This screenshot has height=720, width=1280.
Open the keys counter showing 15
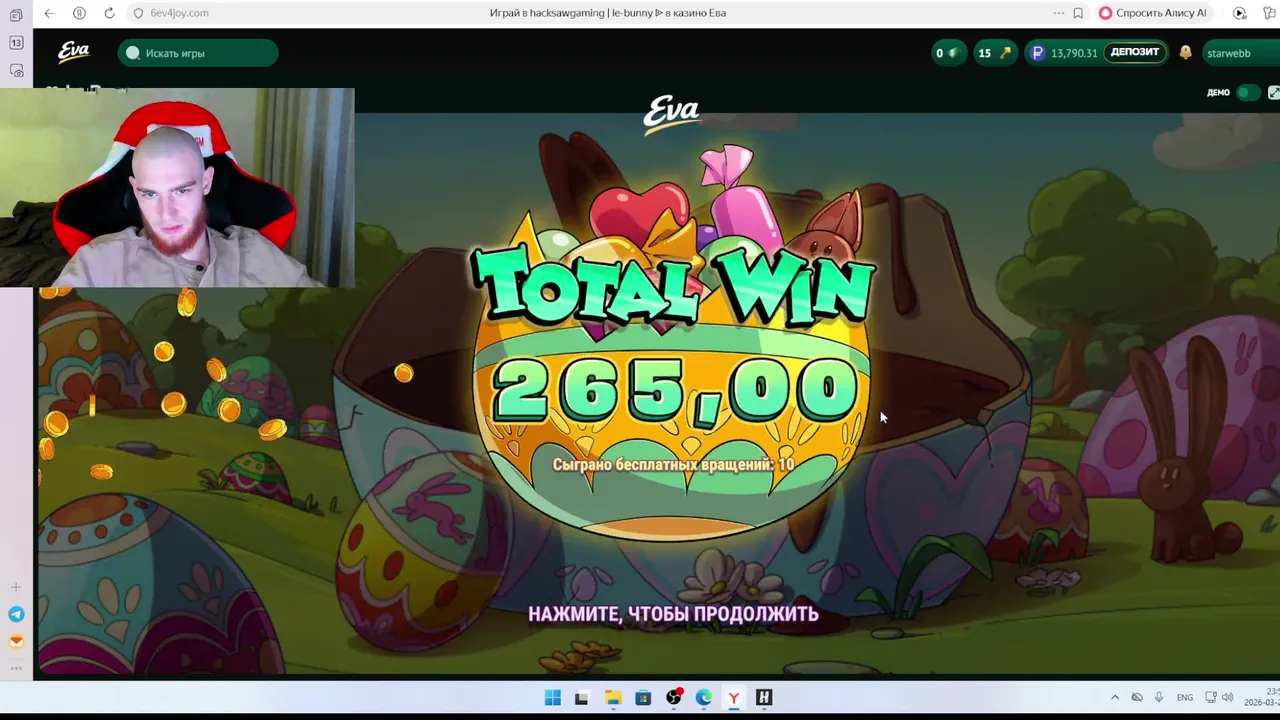[994, 53]
